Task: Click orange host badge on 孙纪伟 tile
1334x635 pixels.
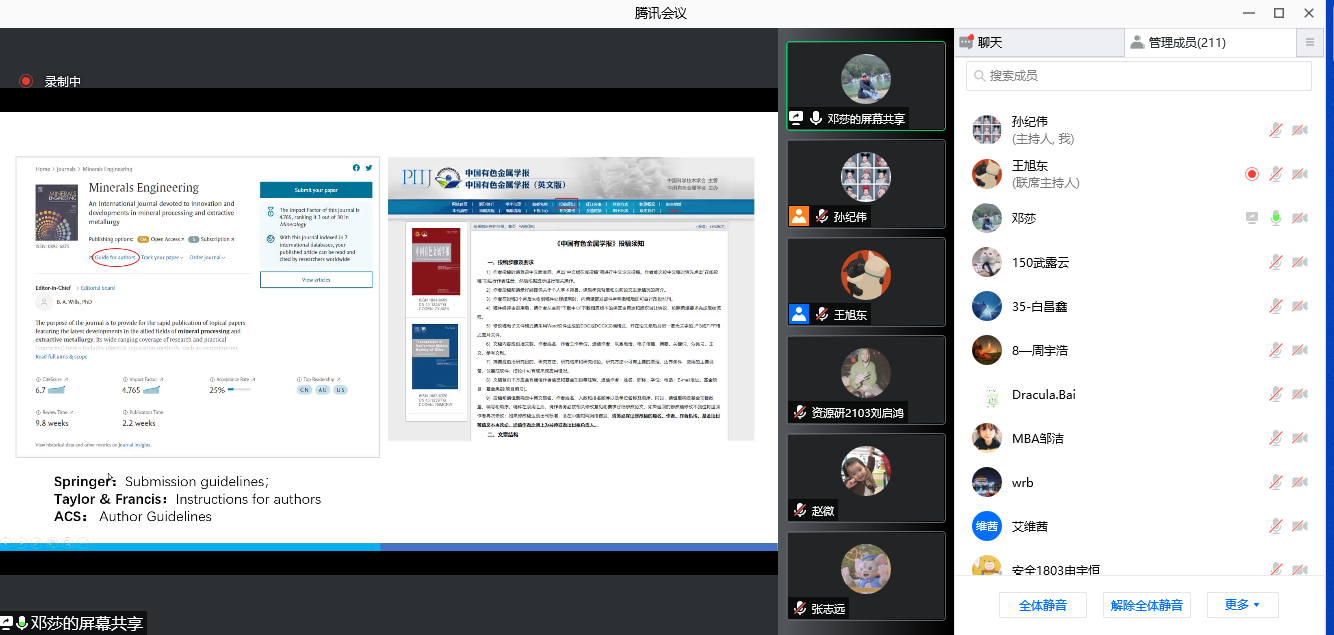Action: pyautogui.click(x=799, y=216)
